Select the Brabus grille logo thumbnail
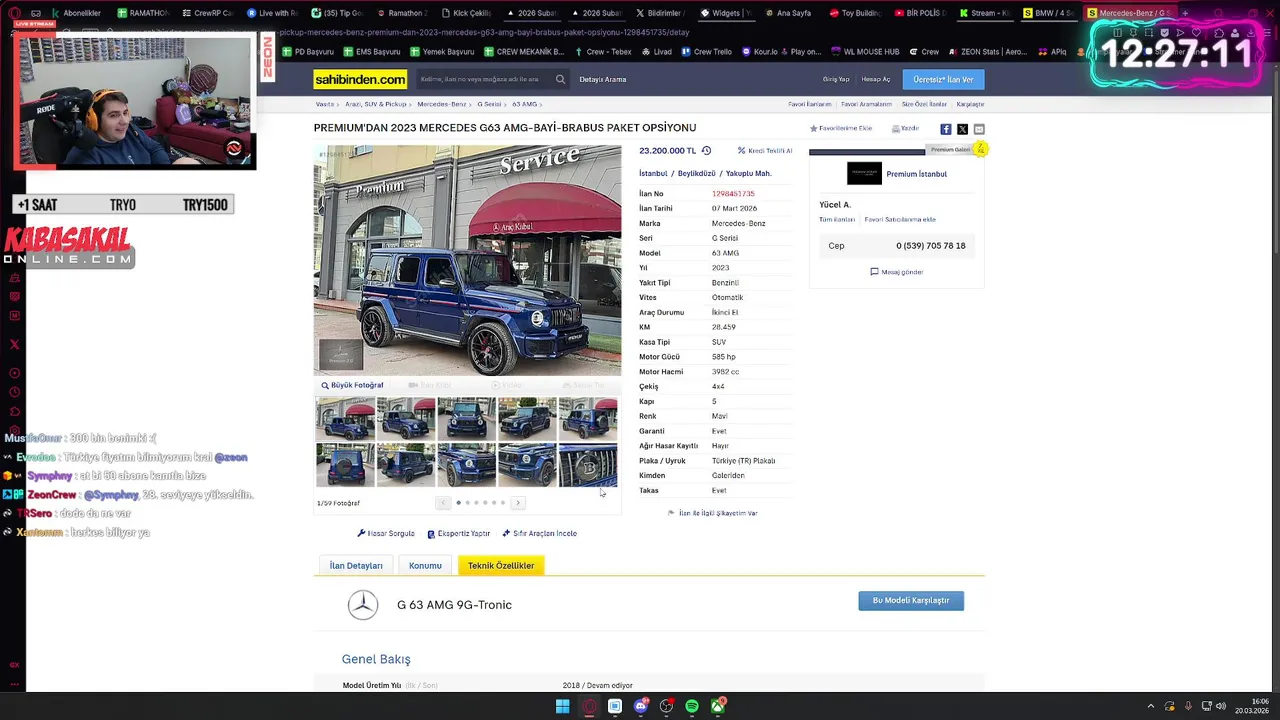 tap(588, 465)
